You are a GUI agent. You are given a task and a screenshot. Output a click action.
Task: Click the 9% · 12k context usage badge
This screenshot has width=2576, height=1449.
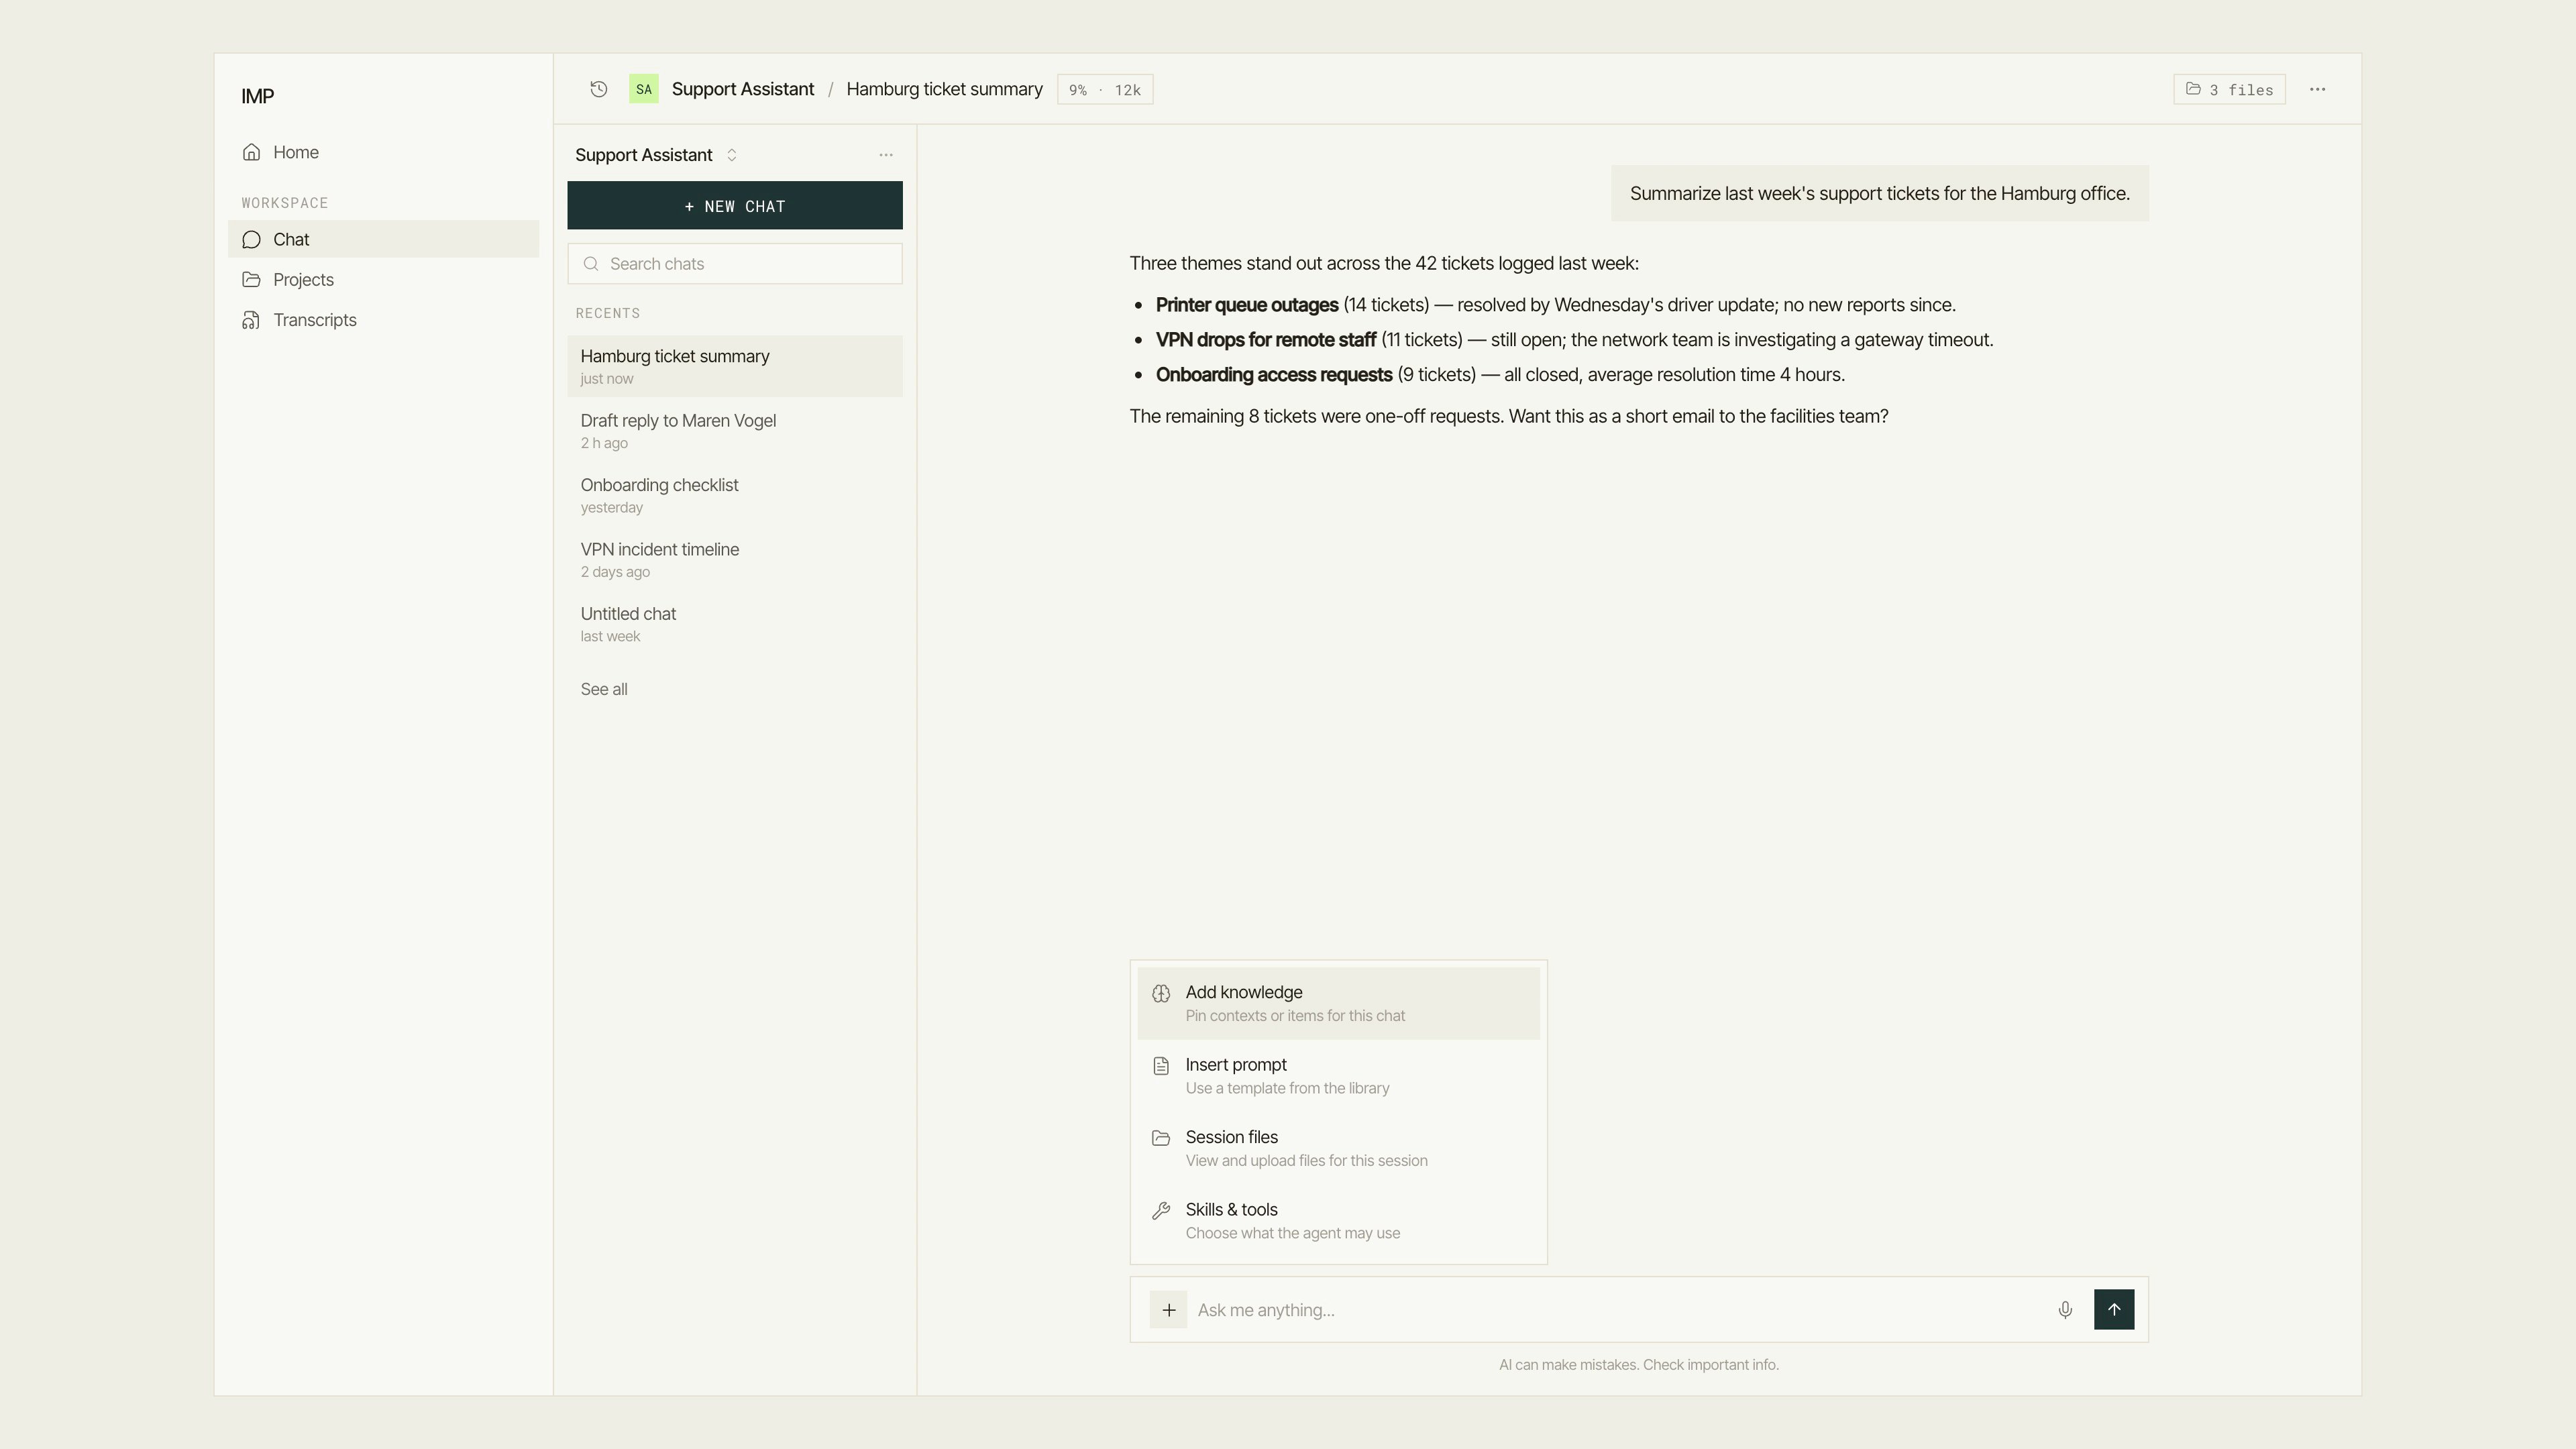1105,89
